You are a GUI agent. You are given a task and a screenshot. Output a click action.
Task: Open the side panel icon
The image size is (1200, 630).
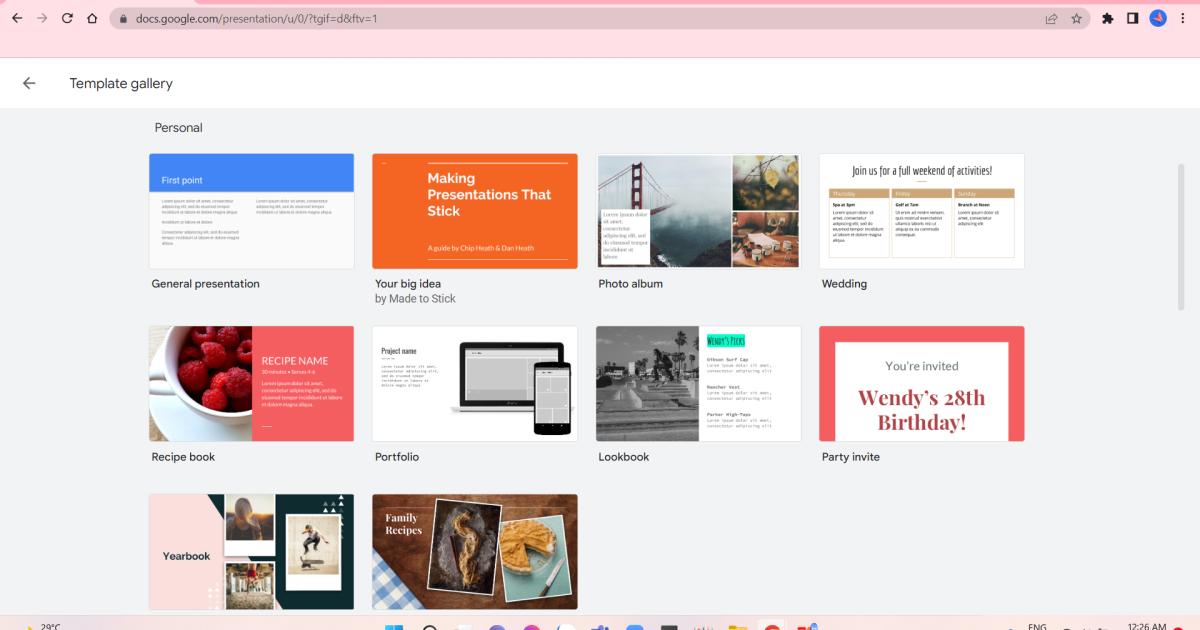tap(1133, 17)
